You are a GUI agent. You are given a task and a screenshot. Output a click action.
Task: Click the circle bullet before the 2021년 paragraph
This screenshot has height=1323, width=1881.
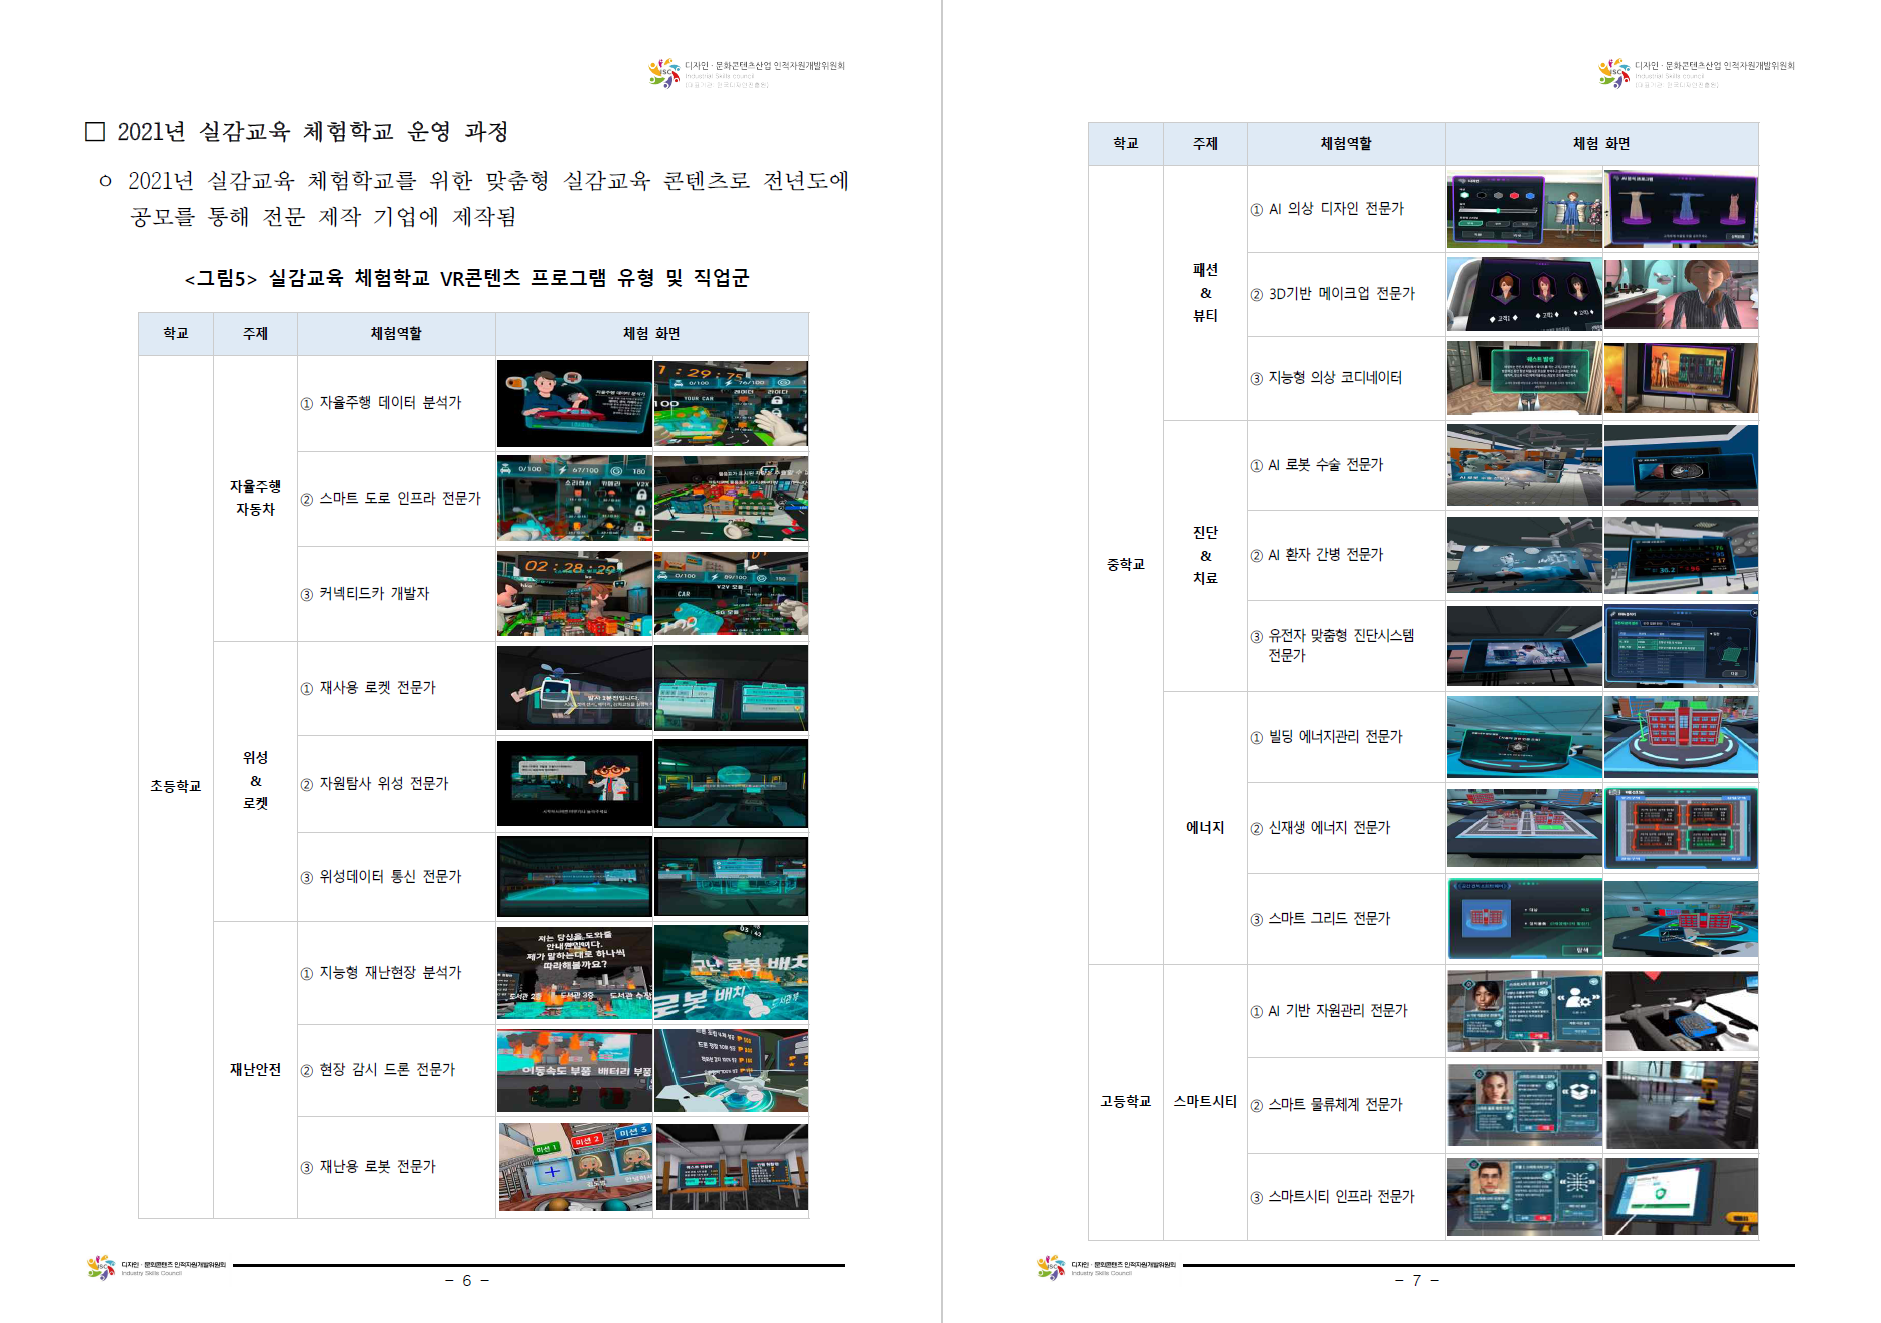105,181
